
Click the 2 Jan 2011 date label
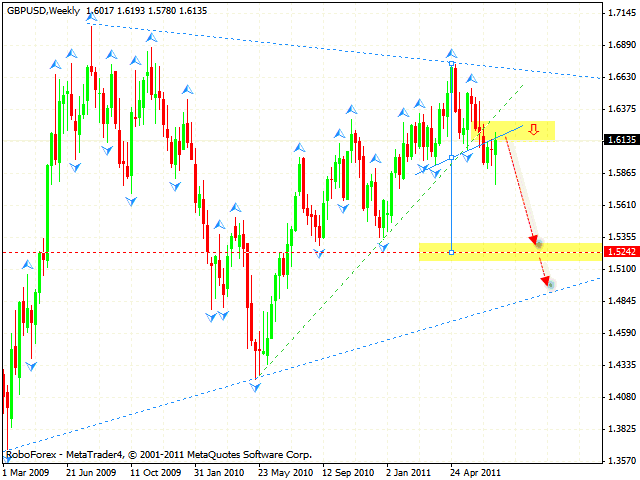click(x=409, y=473)
